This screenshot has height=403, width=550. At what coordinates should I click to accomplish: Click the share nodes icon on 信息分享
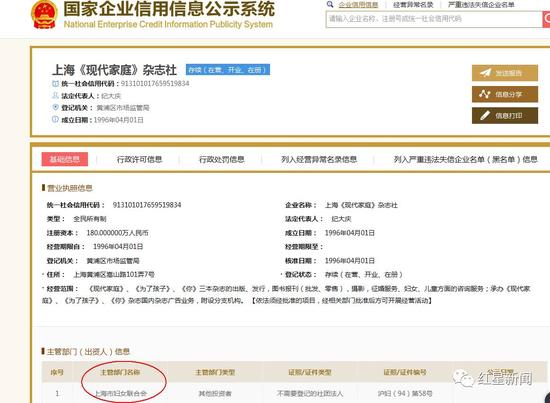pos(485,94)
